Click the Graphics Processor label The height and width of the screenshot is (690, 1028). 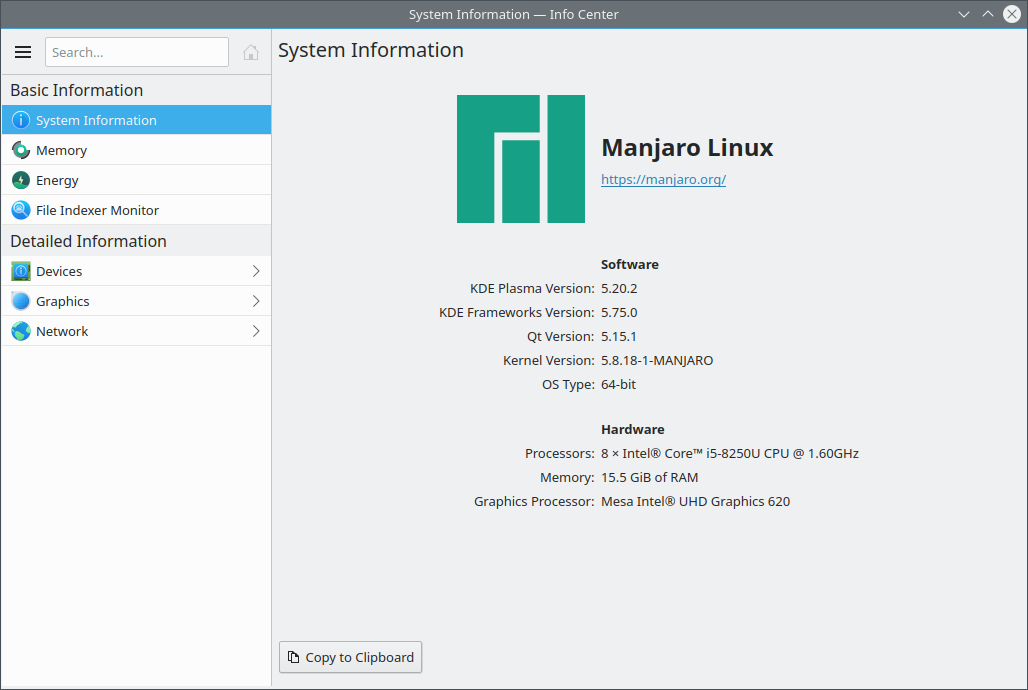[534, 501]
